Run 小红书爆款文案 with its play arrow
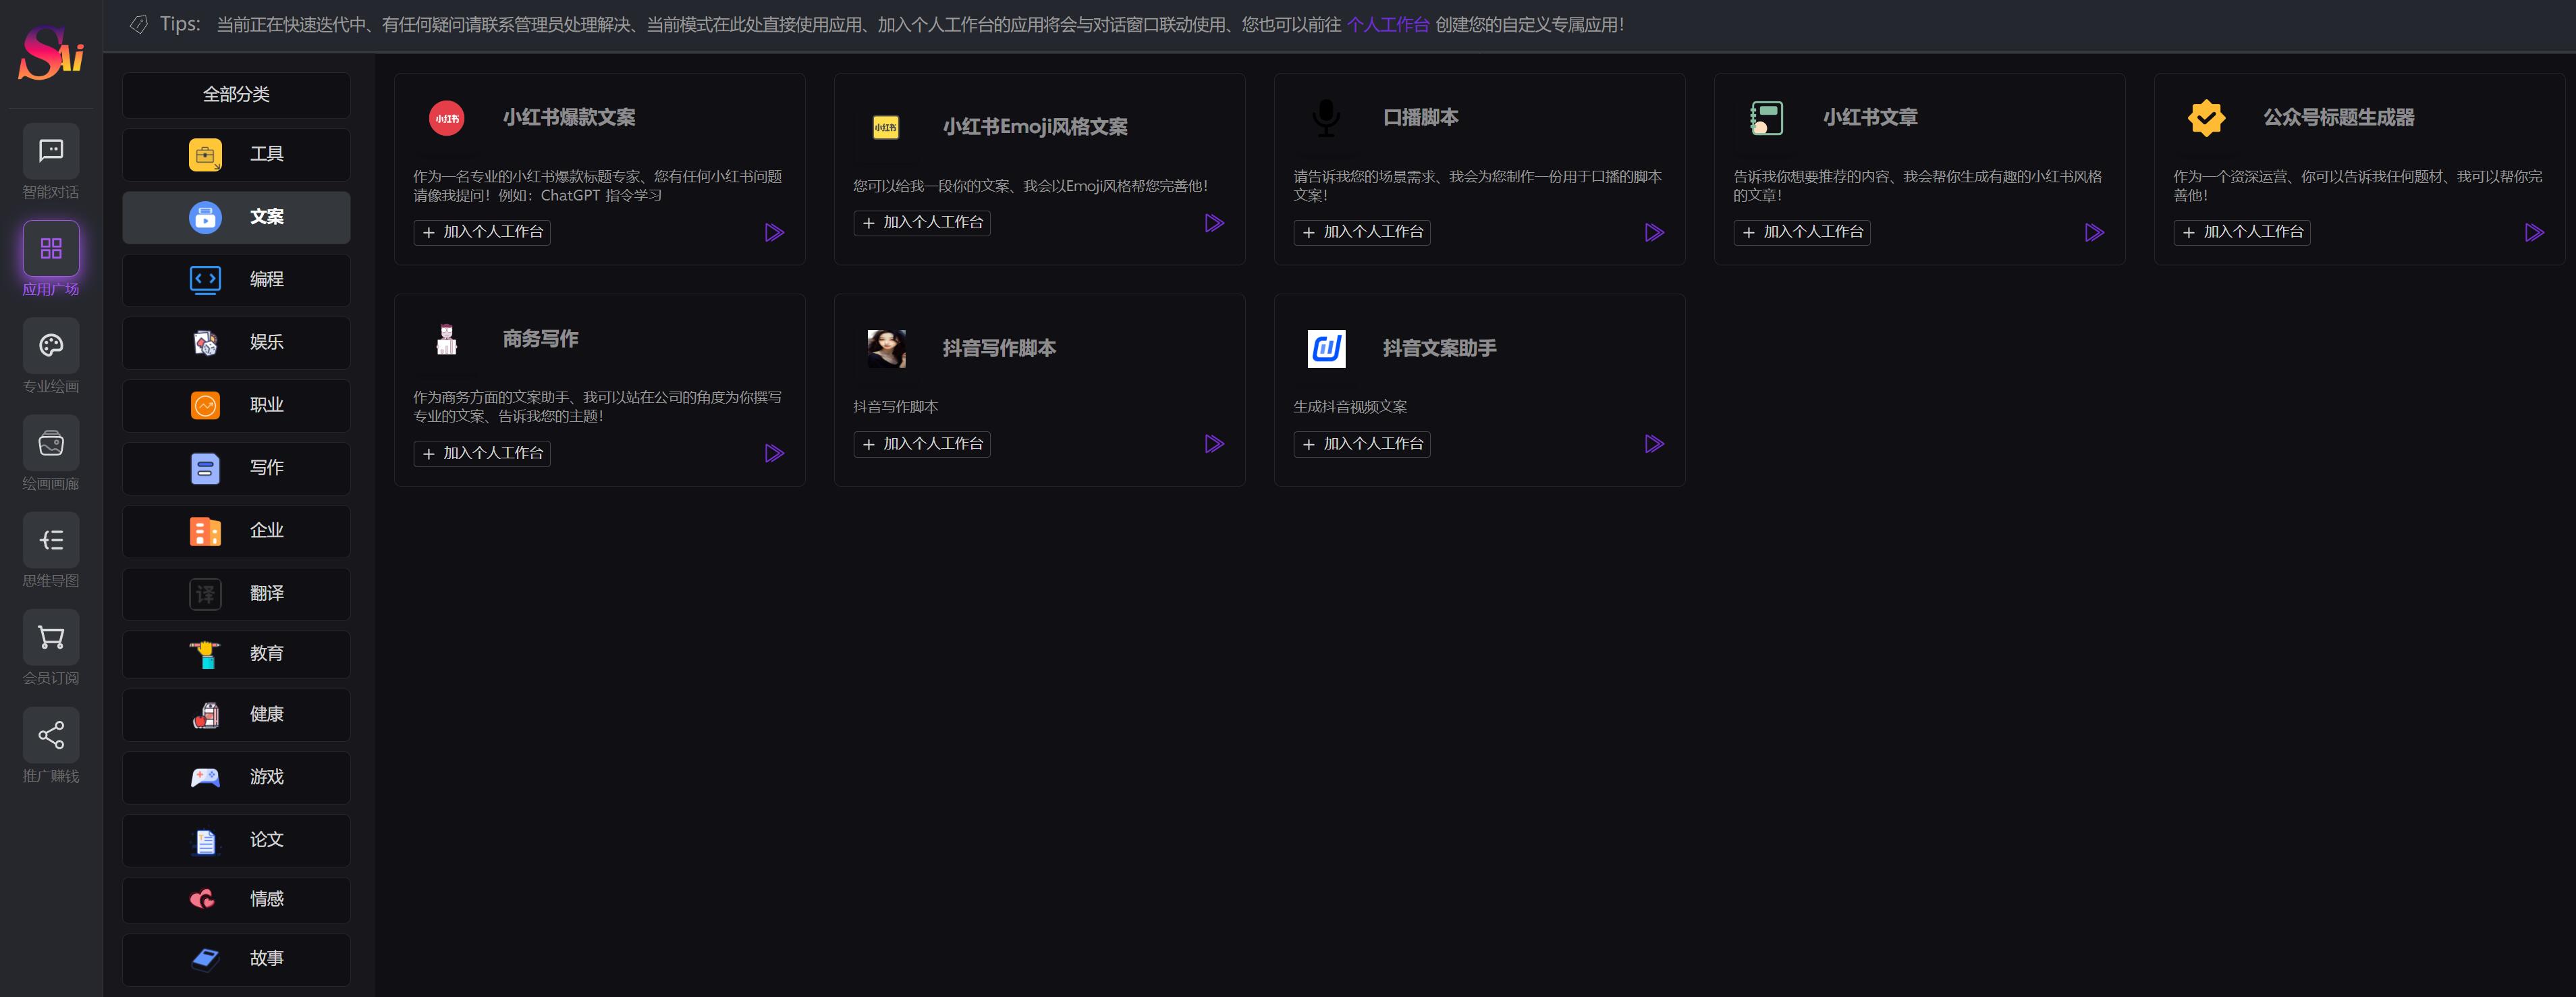 774,233
